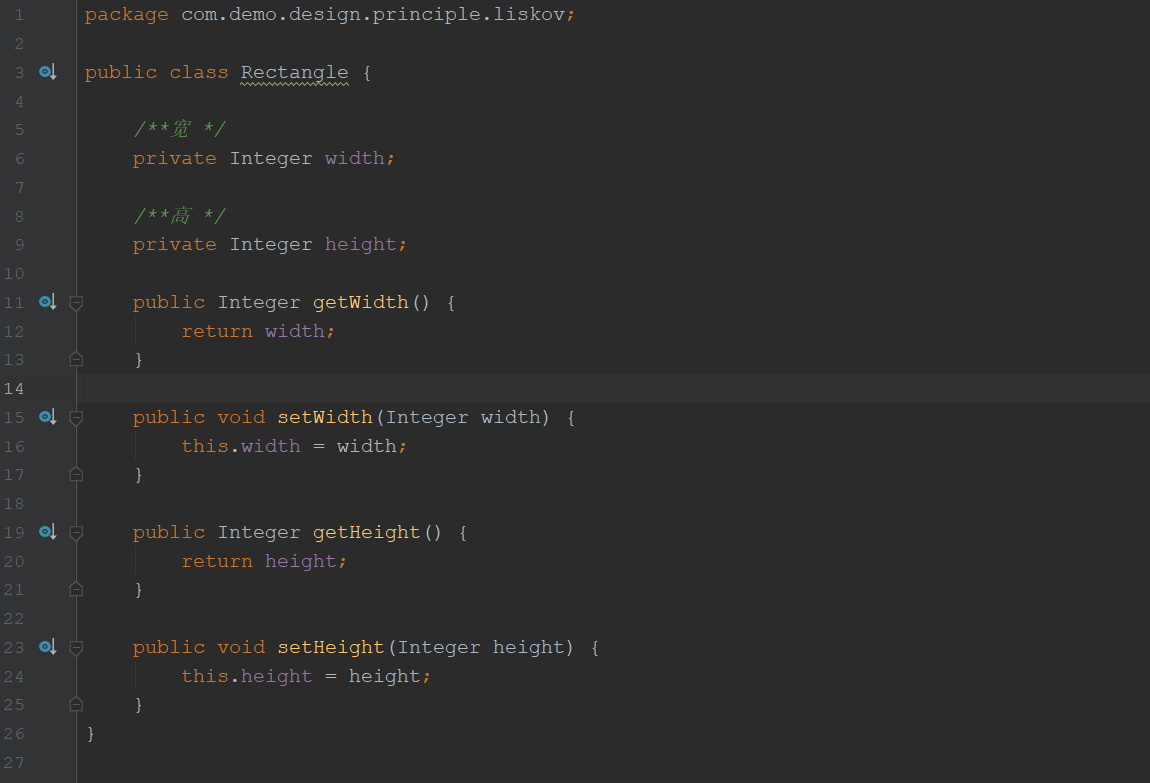
Task: Collapse the getHeight method using its fold marker
Action: tap(76, 532)
